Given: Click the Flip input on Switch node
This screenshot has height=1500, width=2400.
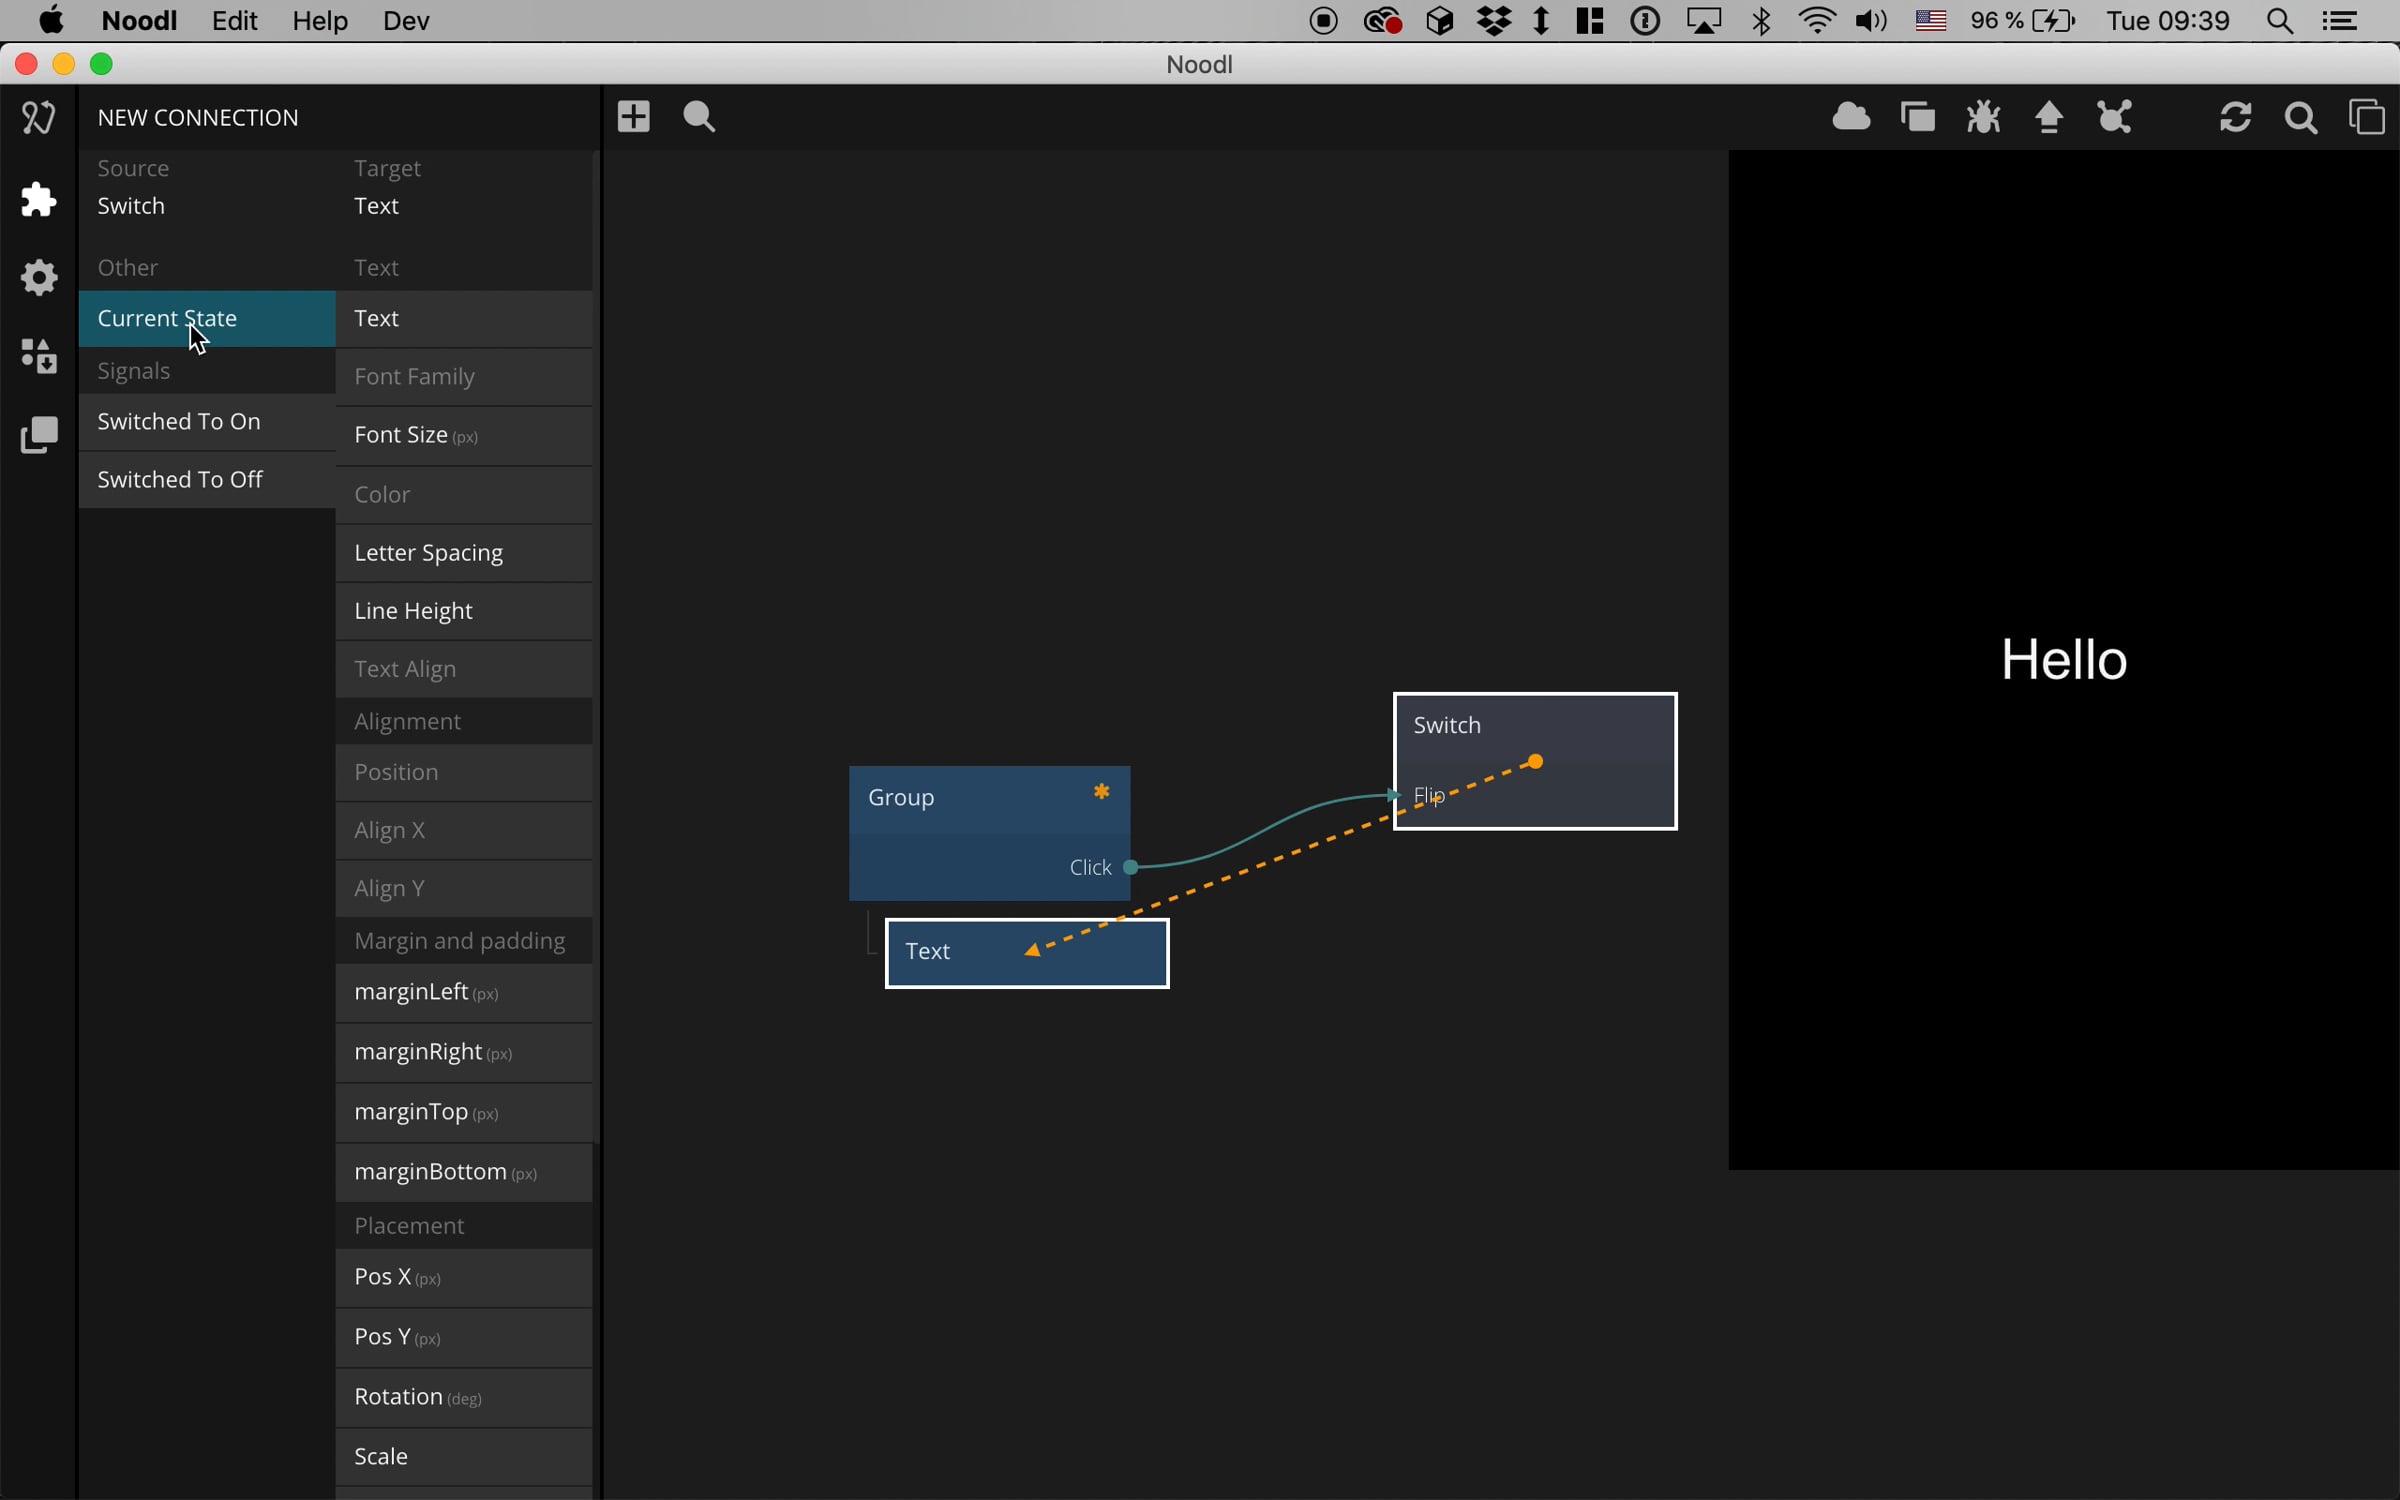Looking at the screenshot, I should (x=1429, y=795).
